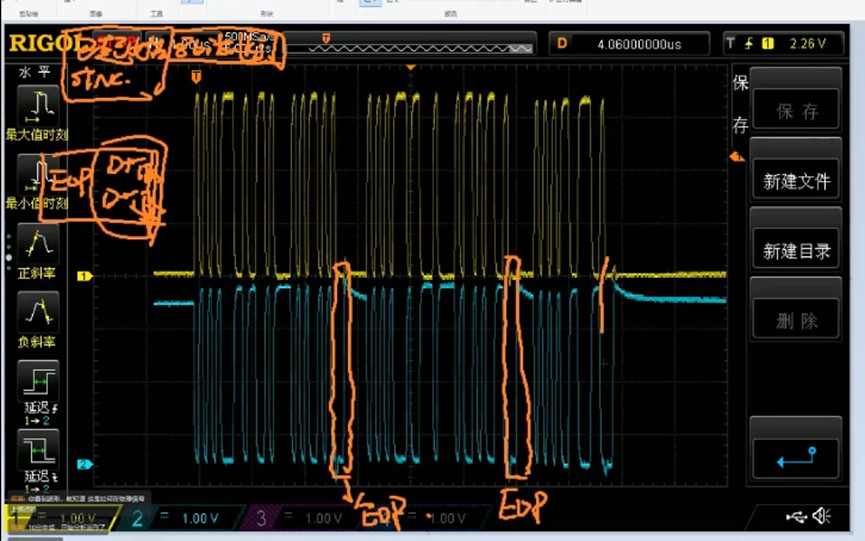Open the trigger level 2.26 V settings

[782, 44]
